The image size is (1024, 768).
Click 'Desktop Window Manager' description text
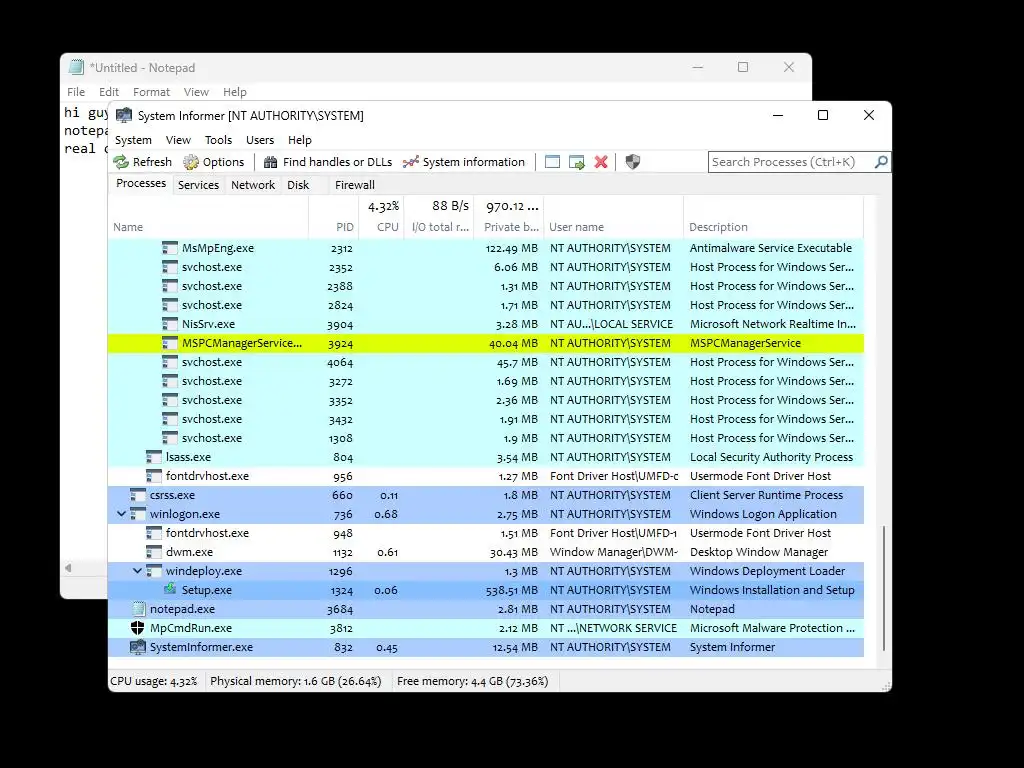click(x=759, y=552)
